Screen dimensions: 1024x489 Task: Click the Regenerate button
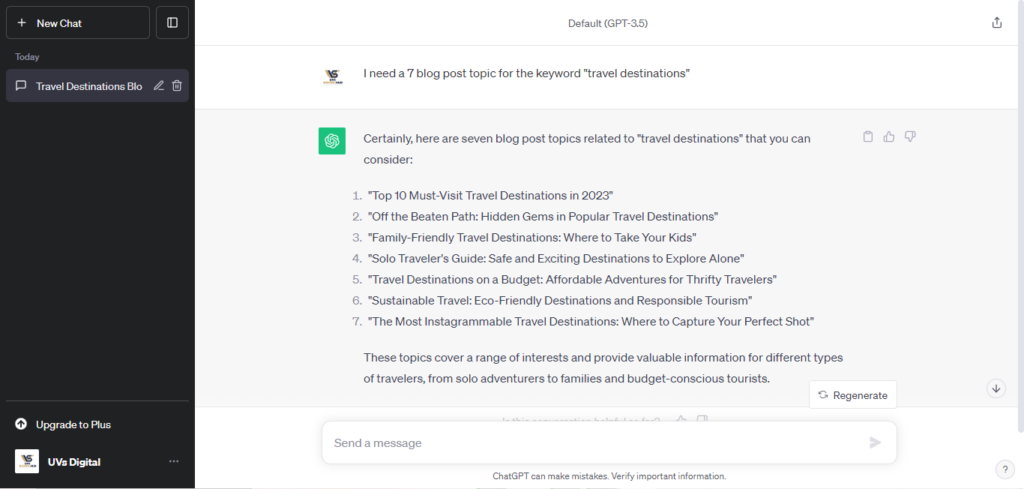853,395
